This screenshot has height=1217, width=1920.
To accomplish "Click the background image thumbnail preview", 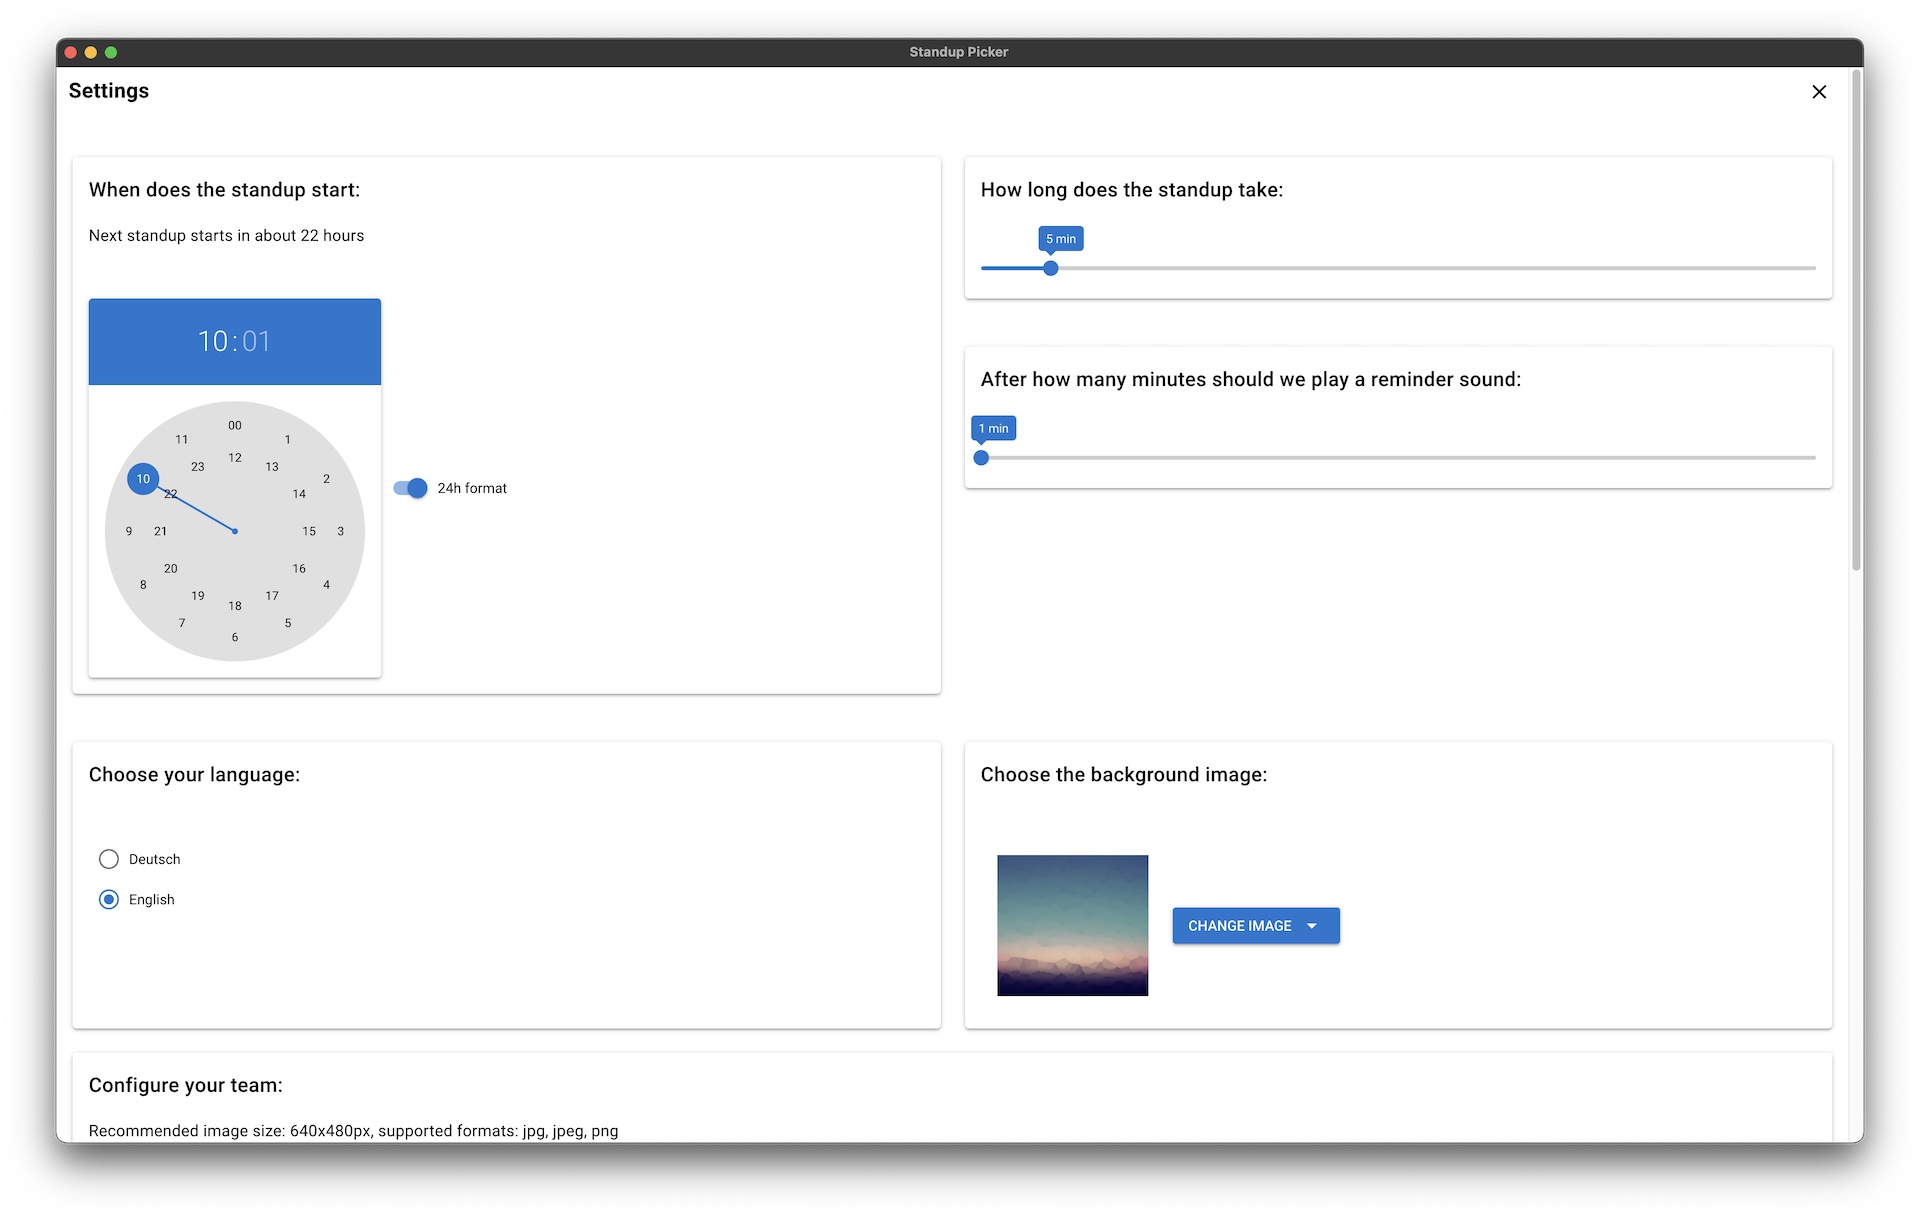I will [1072, 925].
